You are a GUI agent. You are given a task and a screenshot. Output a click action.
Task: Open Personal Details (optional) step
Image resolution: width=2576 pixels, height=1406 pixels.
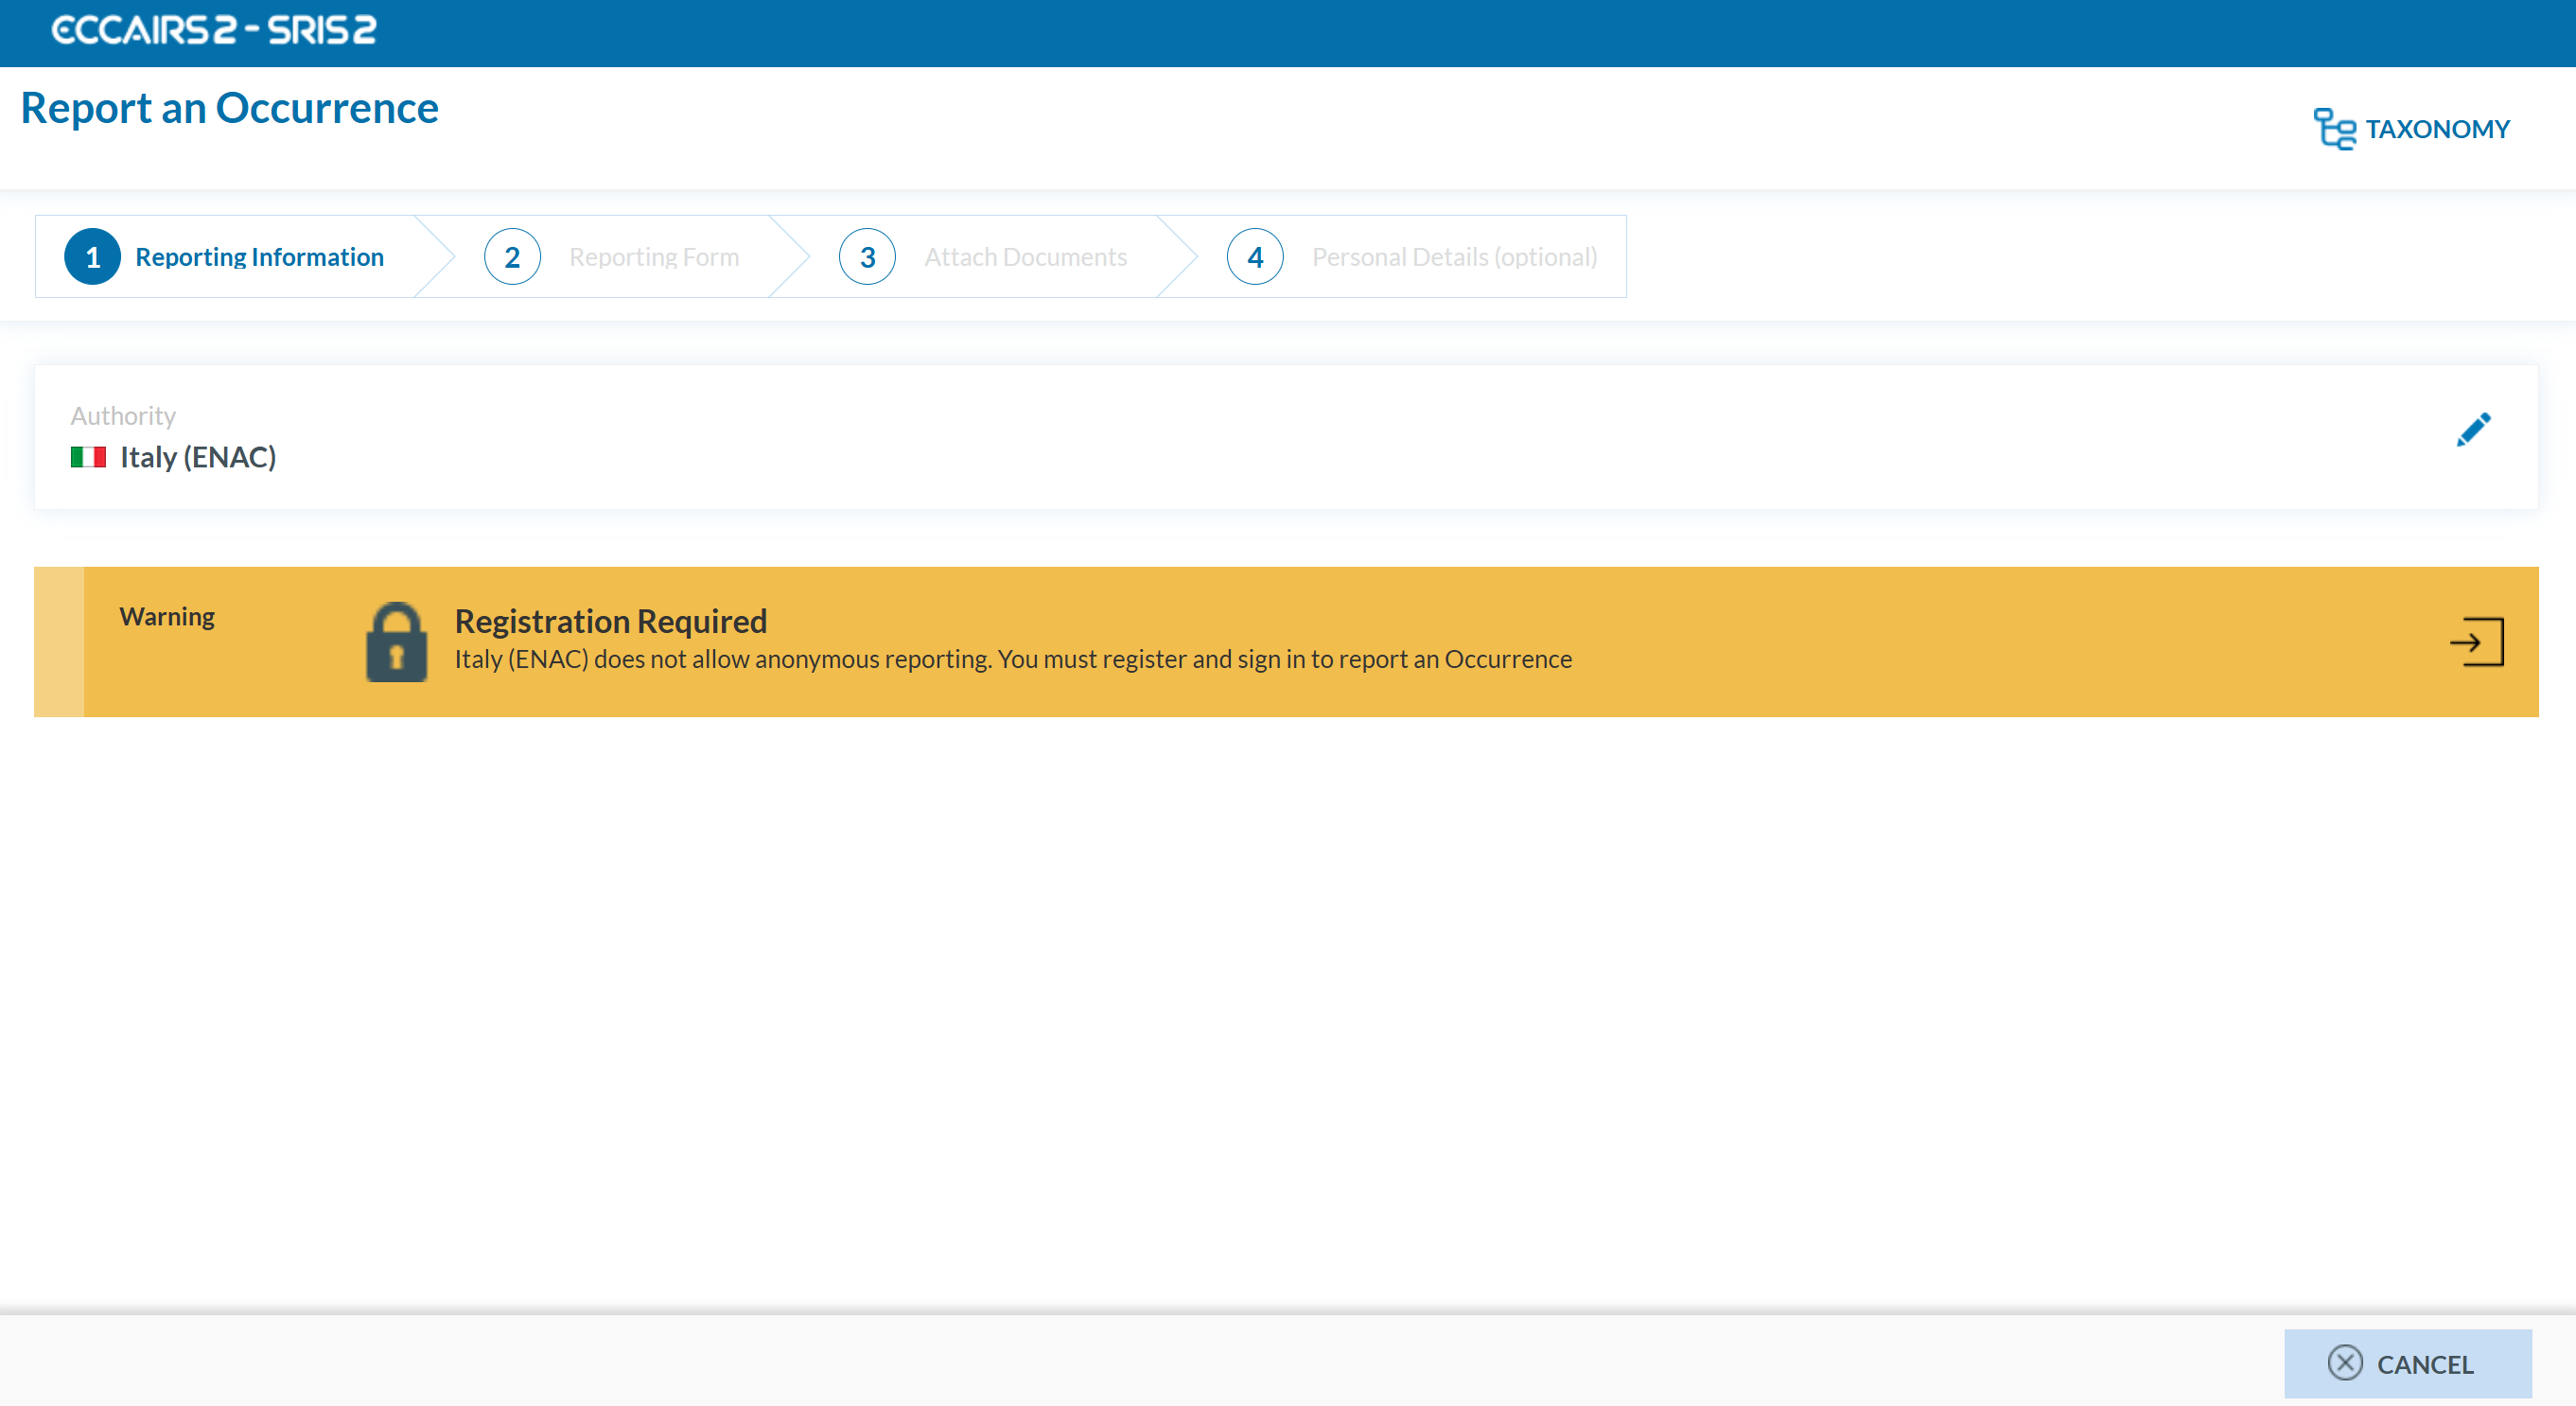coord(1454,257)
